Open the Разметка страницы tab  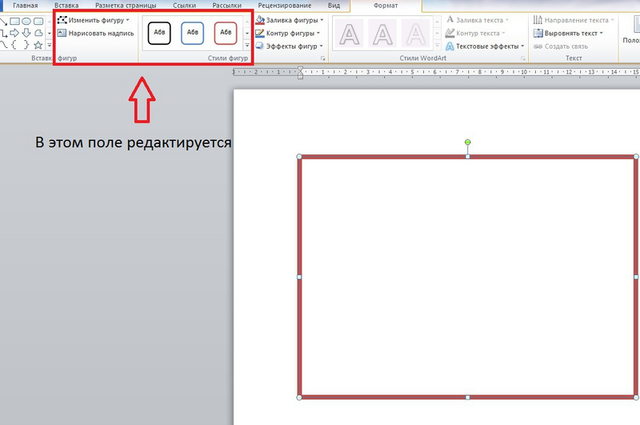126,6
